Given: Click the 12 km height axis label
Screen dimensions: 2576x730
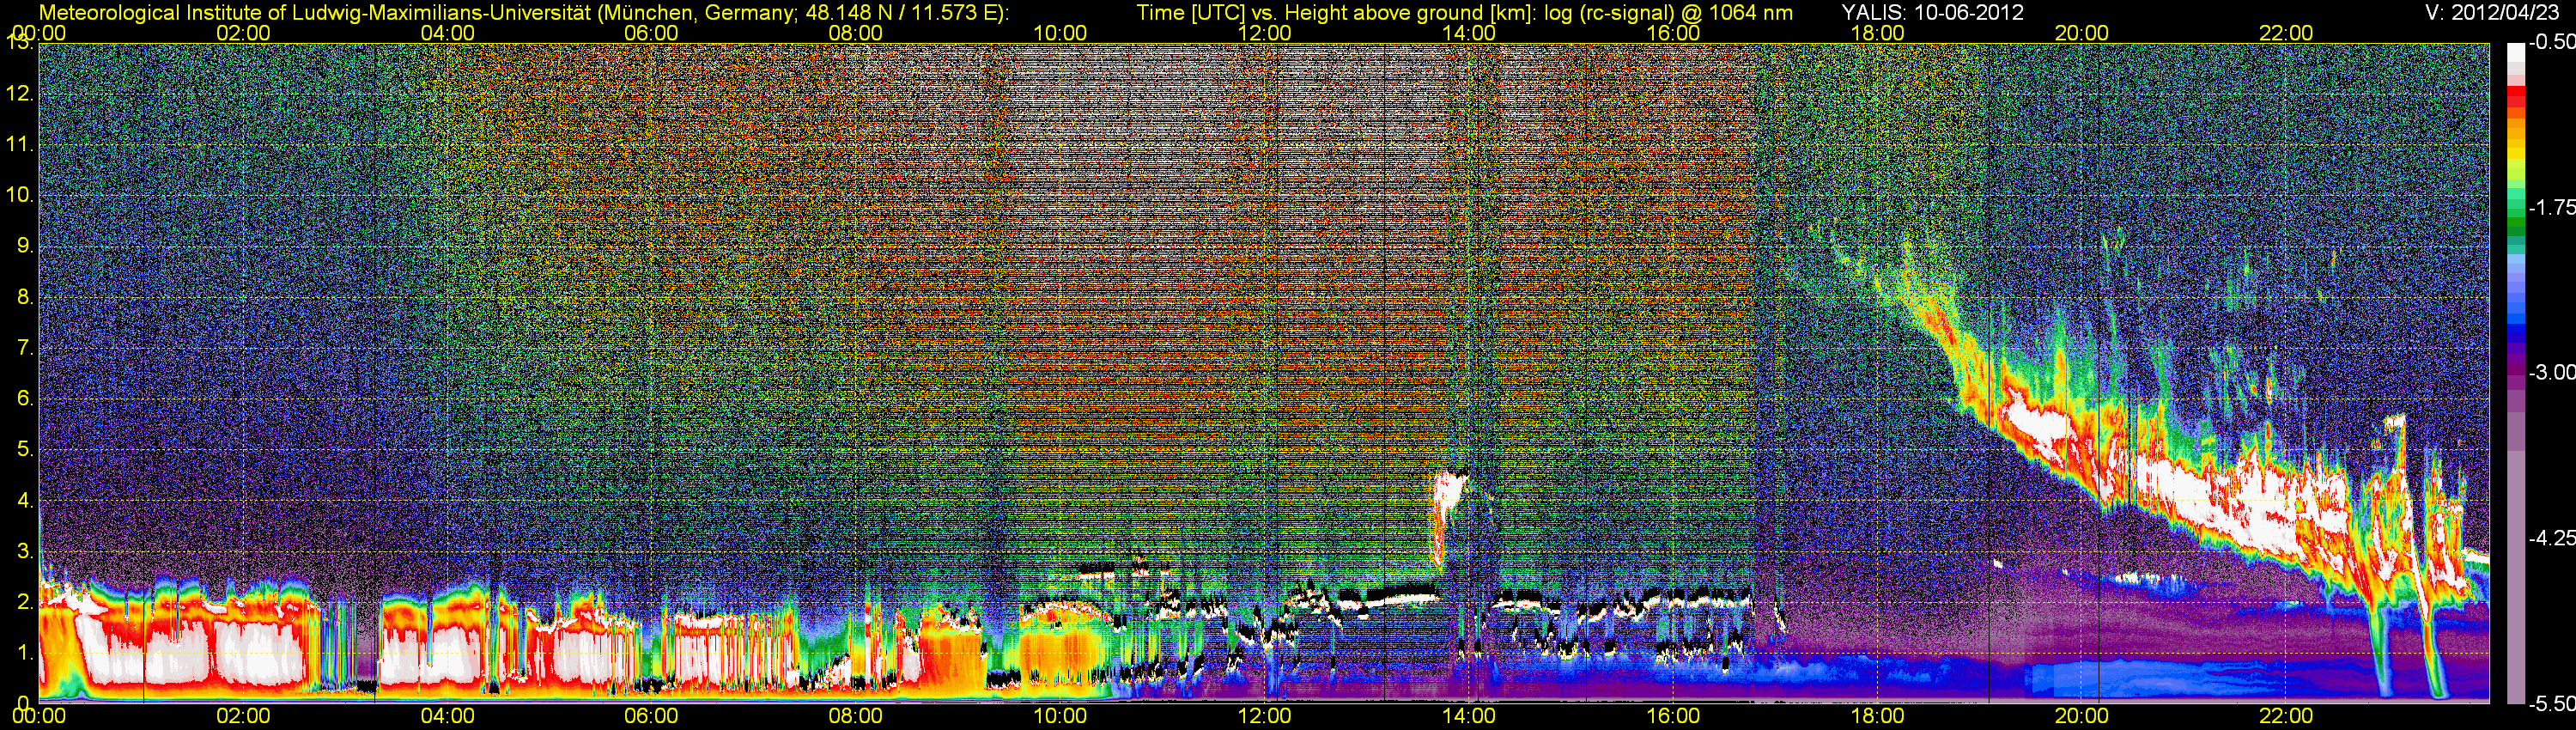Looking at the screenshot, I should pos(19,94).
